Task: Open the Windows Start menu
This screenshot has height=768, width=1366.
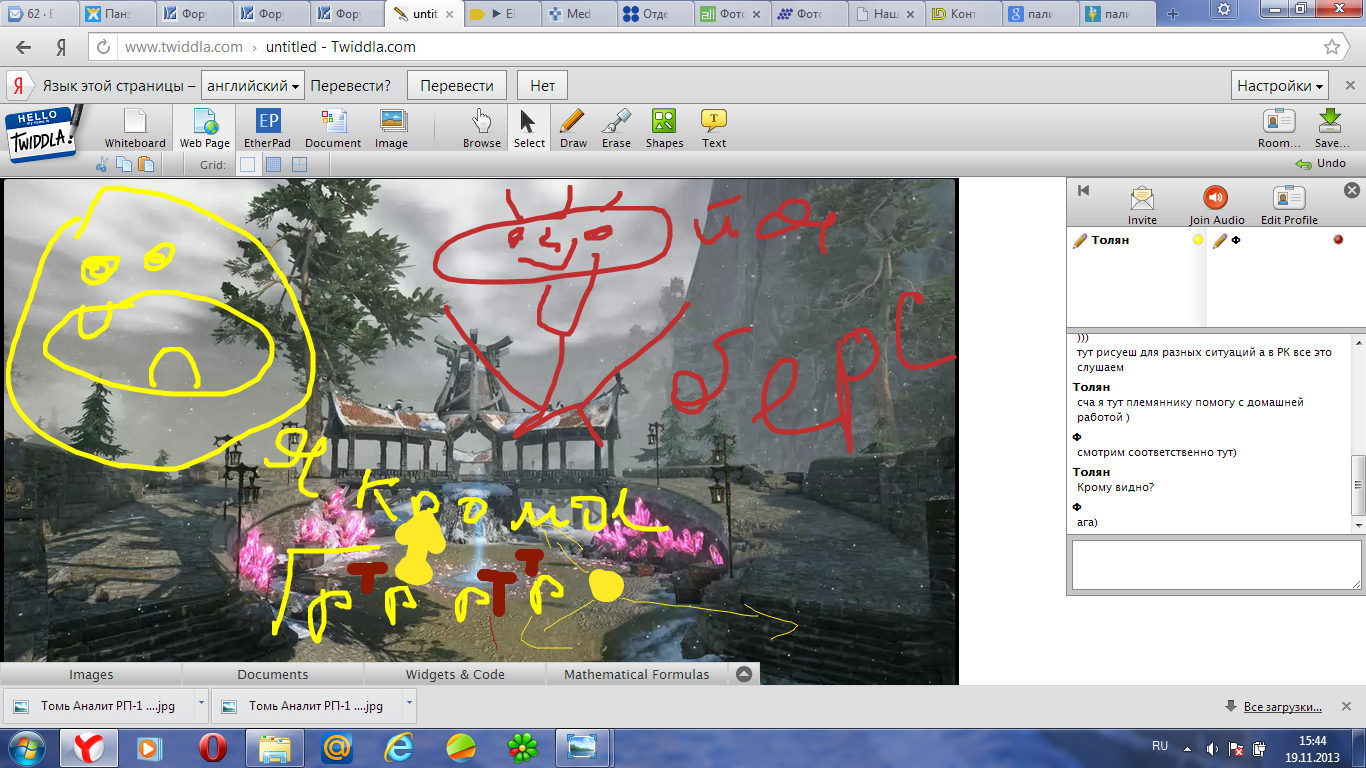Action: 25,747
